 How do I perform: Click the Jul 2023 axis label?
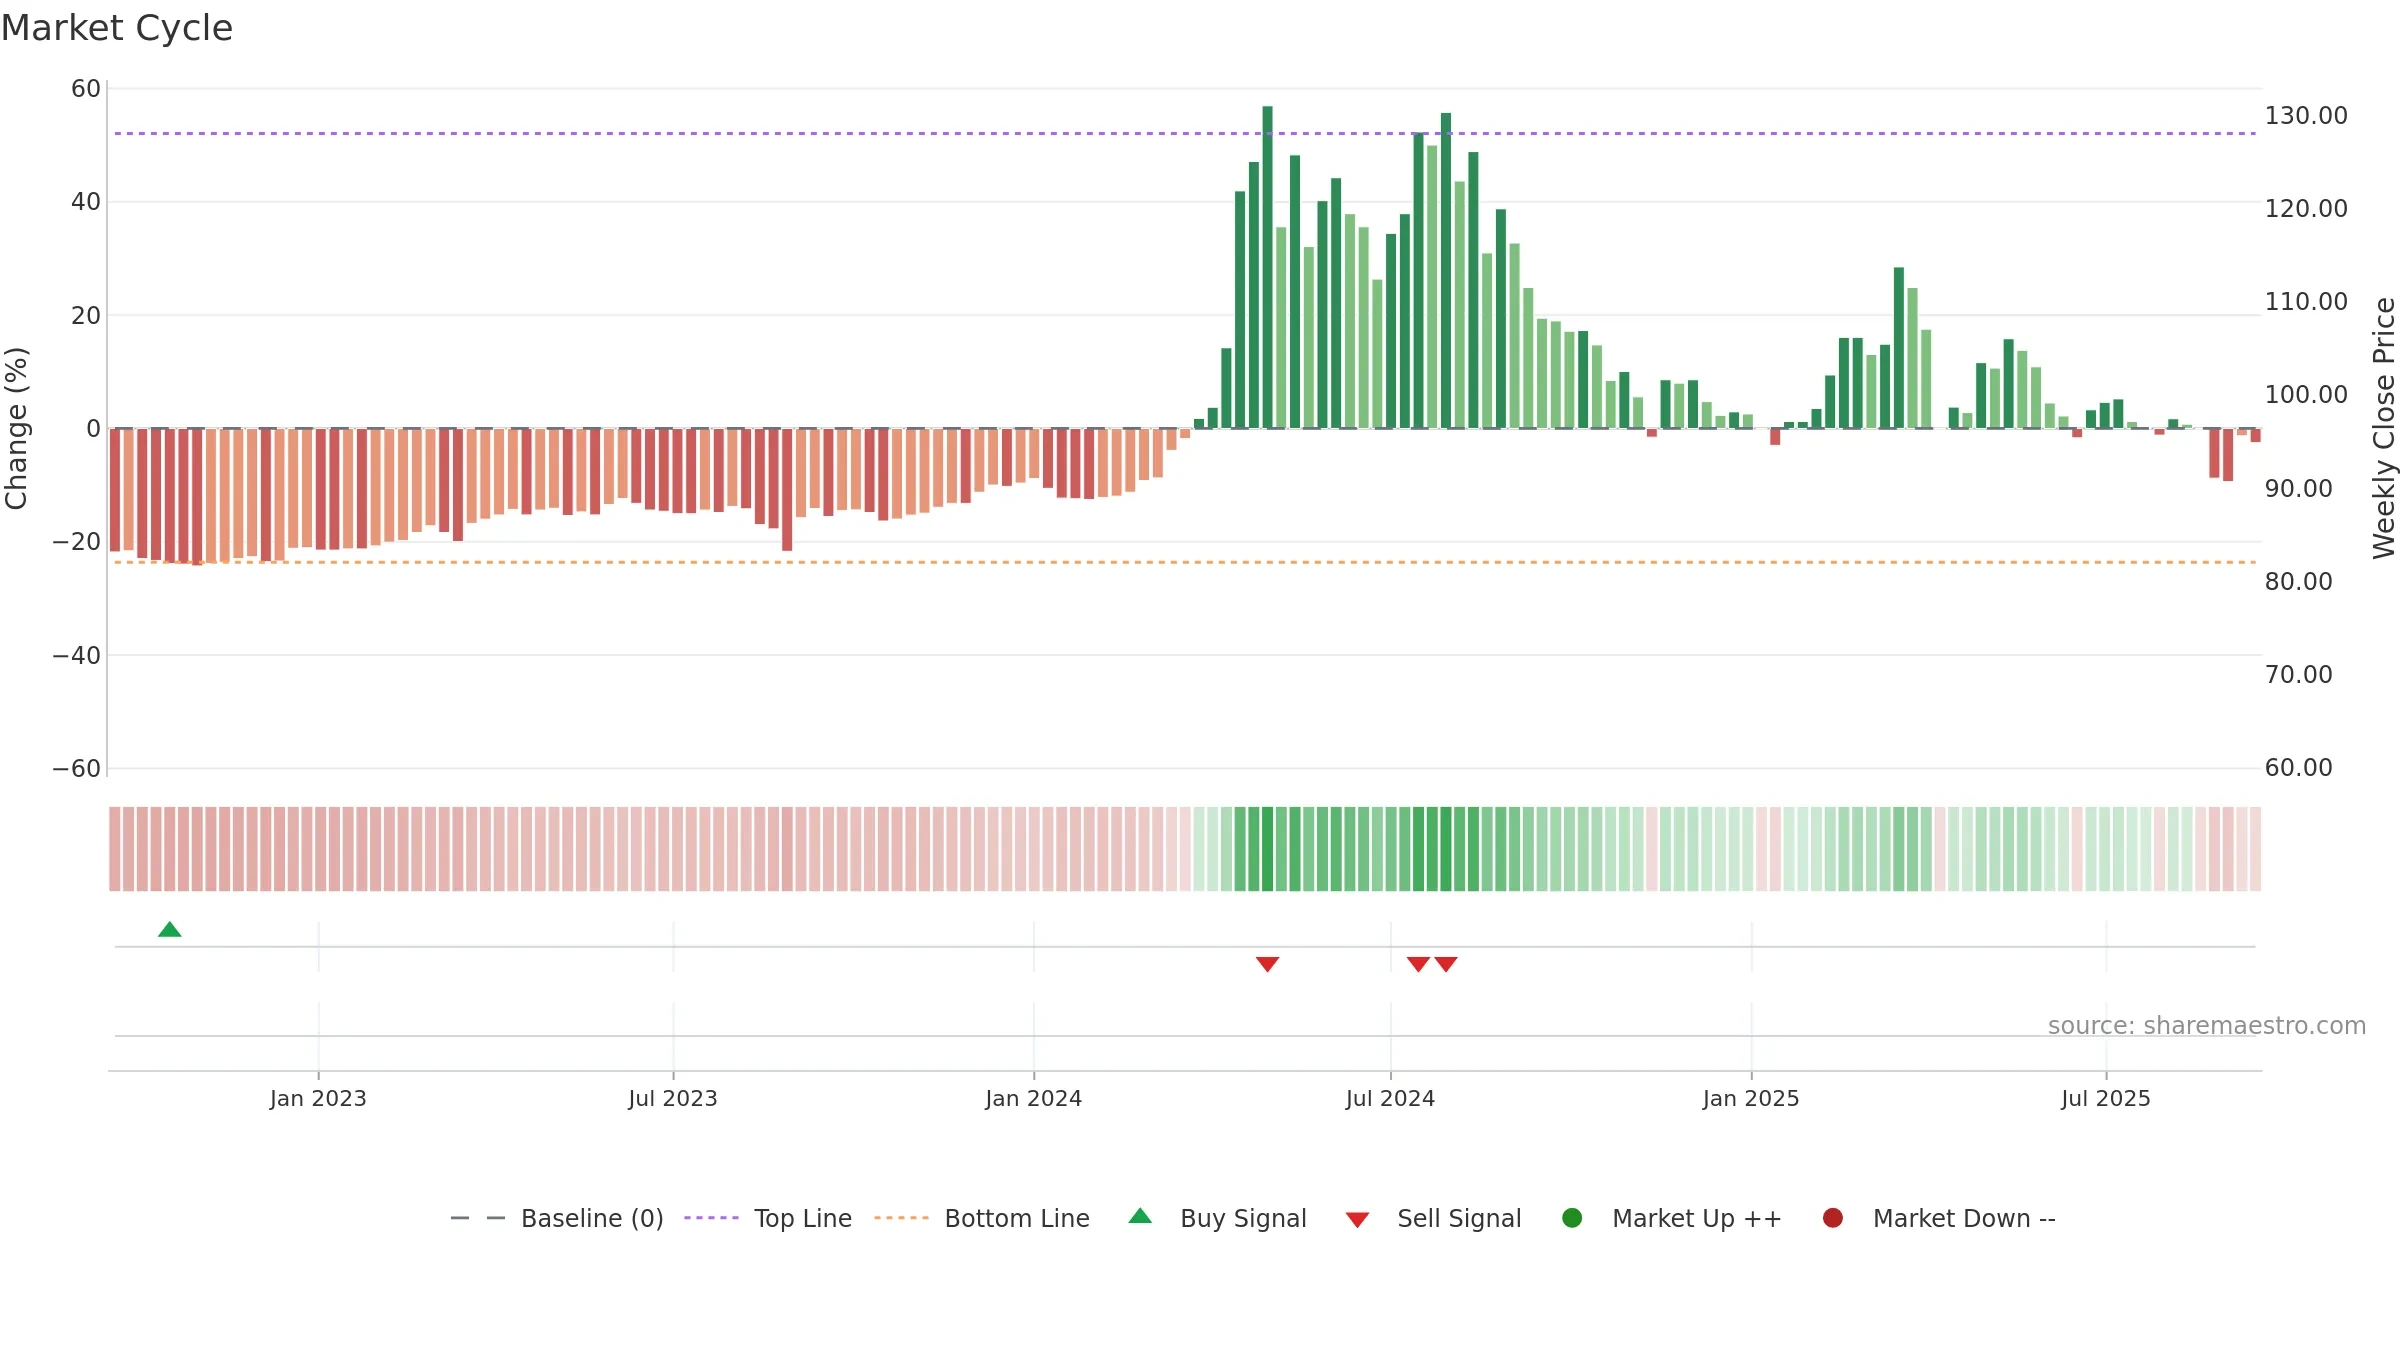tap(673, 1099)
